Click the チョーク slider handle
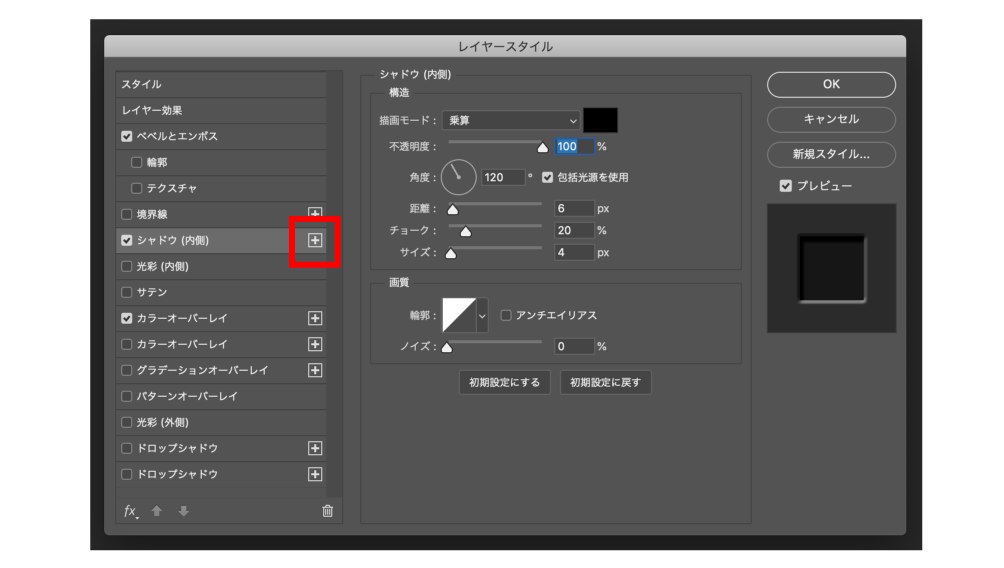This screenshot has height=568, width=1004. coord(466,231)
